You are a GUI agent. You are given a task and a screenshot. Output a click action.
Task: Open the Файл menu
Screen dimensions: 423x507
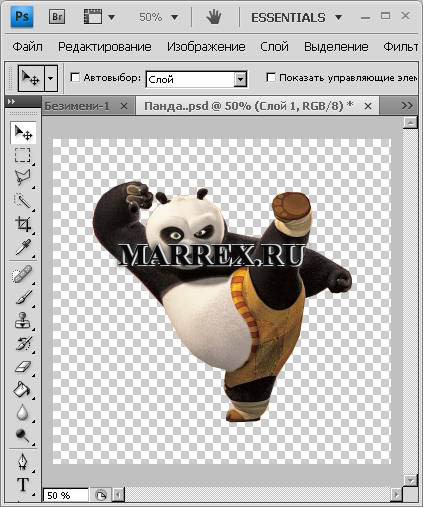27,47
